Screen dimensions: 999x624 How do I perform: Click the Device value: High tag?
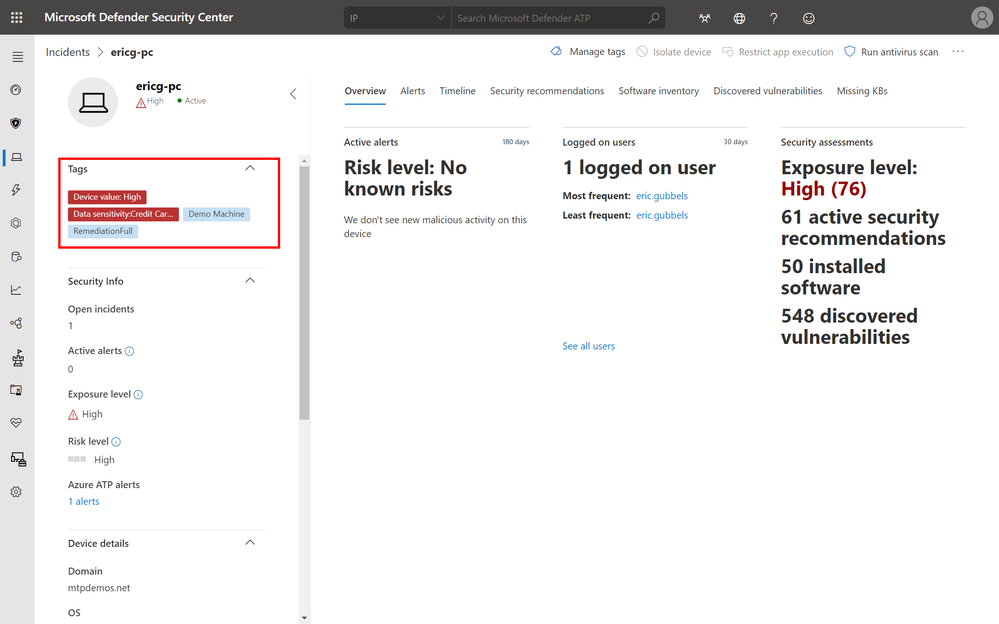coord(107,197)
